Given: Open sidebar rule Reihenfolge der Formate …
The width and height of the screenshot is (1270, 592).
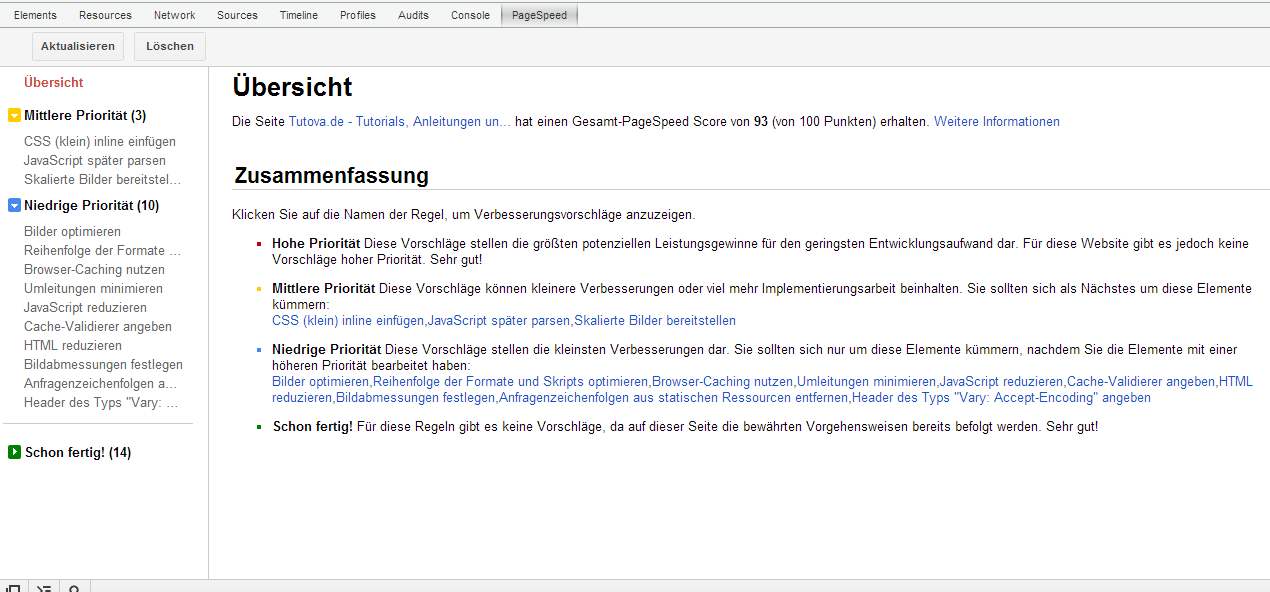Looking at the screenshot, I should pyautogui.click(x=103, y=250).
